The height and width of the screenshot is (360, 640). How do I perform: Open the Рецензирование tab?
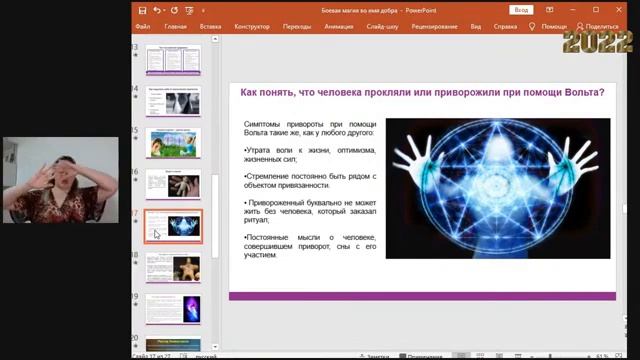tap(434, 27)
